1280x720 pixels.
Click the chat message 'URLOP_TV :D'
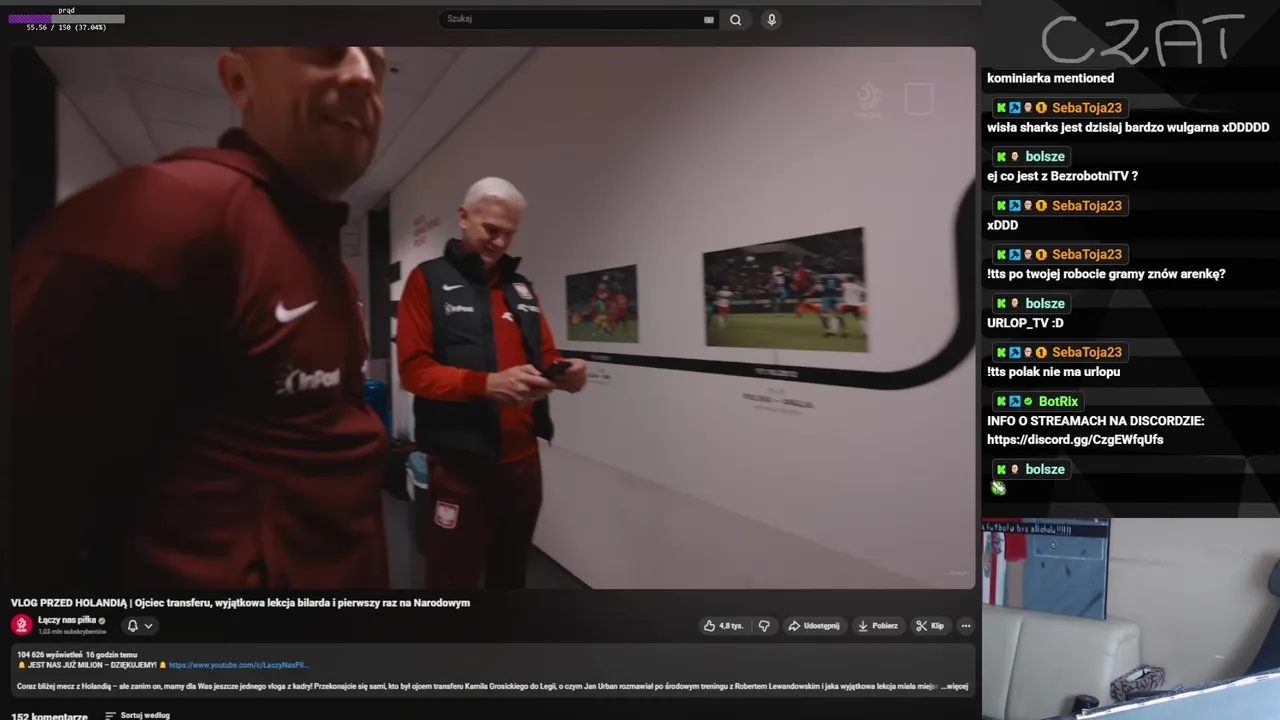coord(1025,323)
